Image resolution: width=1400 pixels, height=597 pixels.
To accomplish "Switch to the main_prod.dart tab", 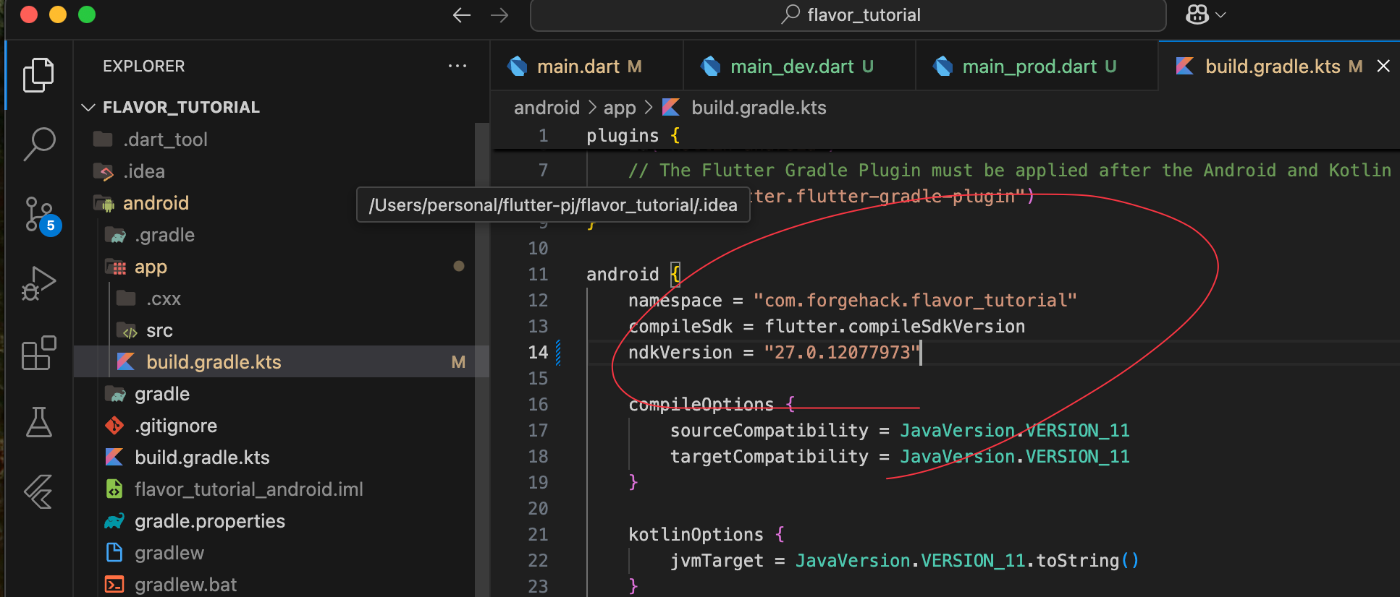I will tap(1036, 67).
